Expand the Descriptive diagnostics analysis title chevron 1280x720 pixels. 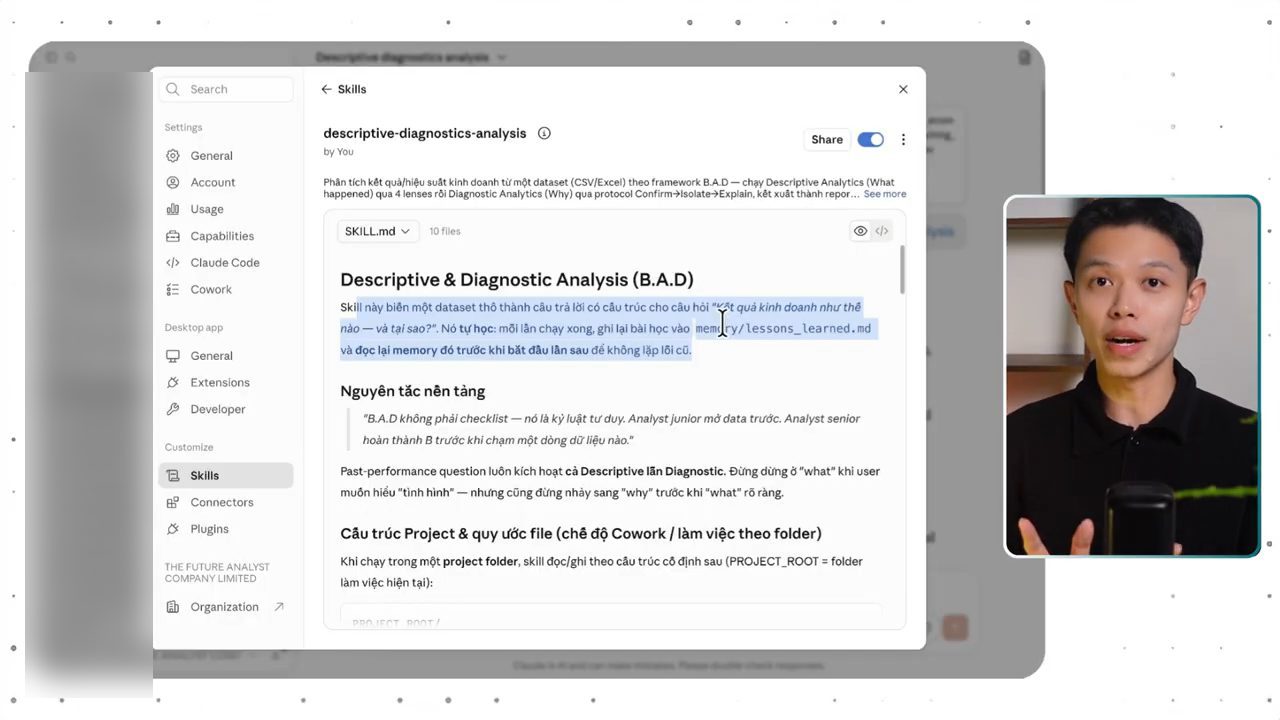click(x=502, y=58)
